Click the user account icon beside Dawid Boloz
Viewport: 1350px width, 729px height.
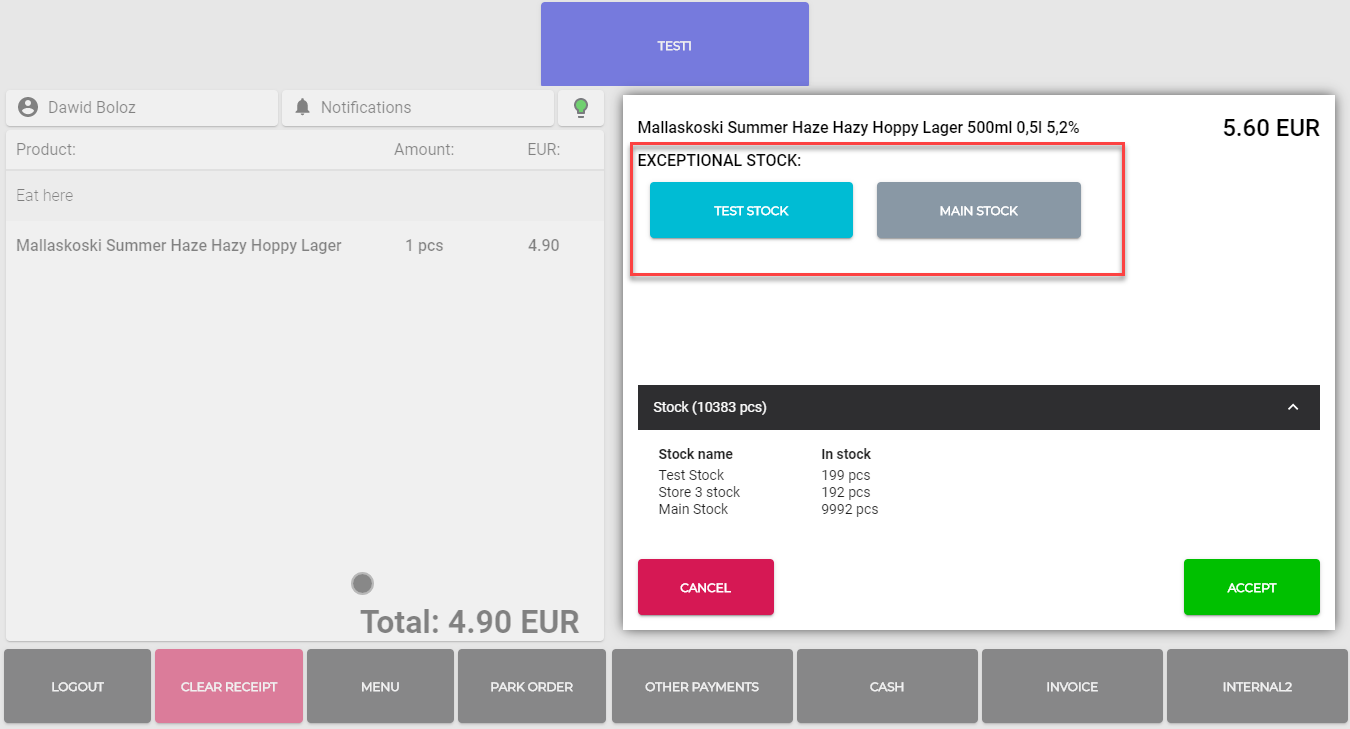coord(28,107)
